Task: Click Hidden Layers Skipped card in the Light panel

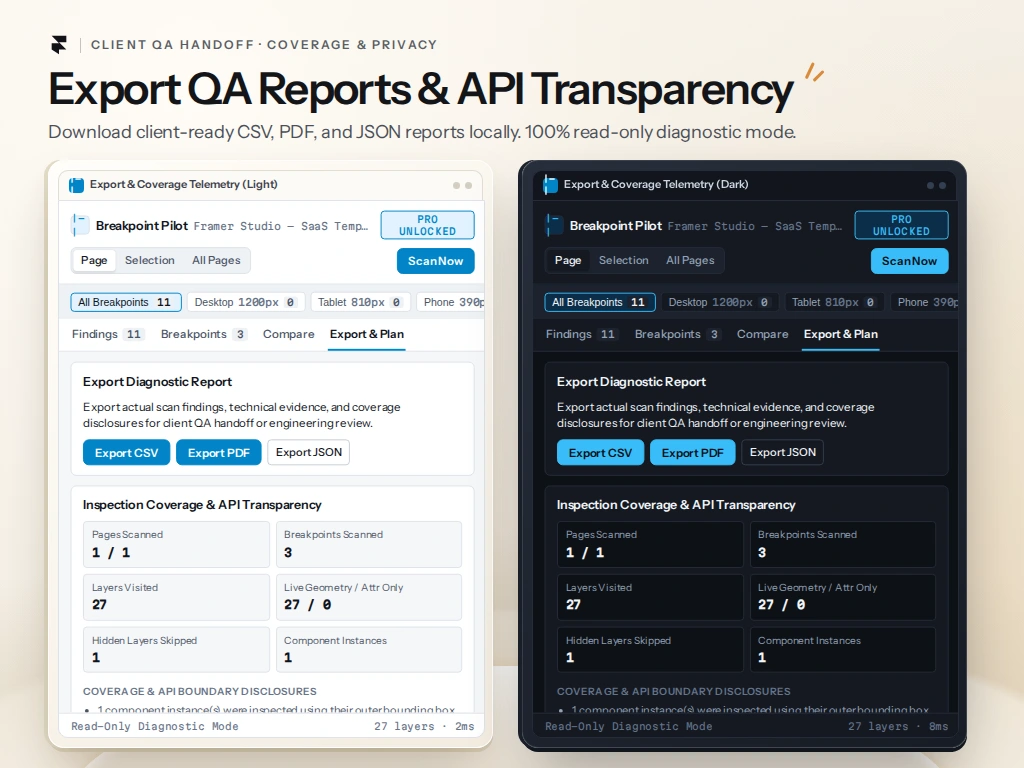Action: coord(176,650)
